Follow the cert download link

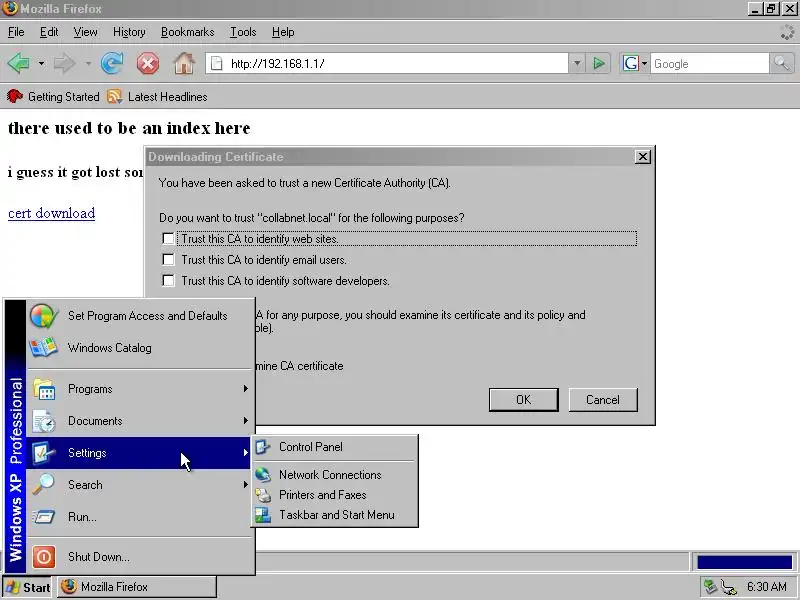coord(52,213)
